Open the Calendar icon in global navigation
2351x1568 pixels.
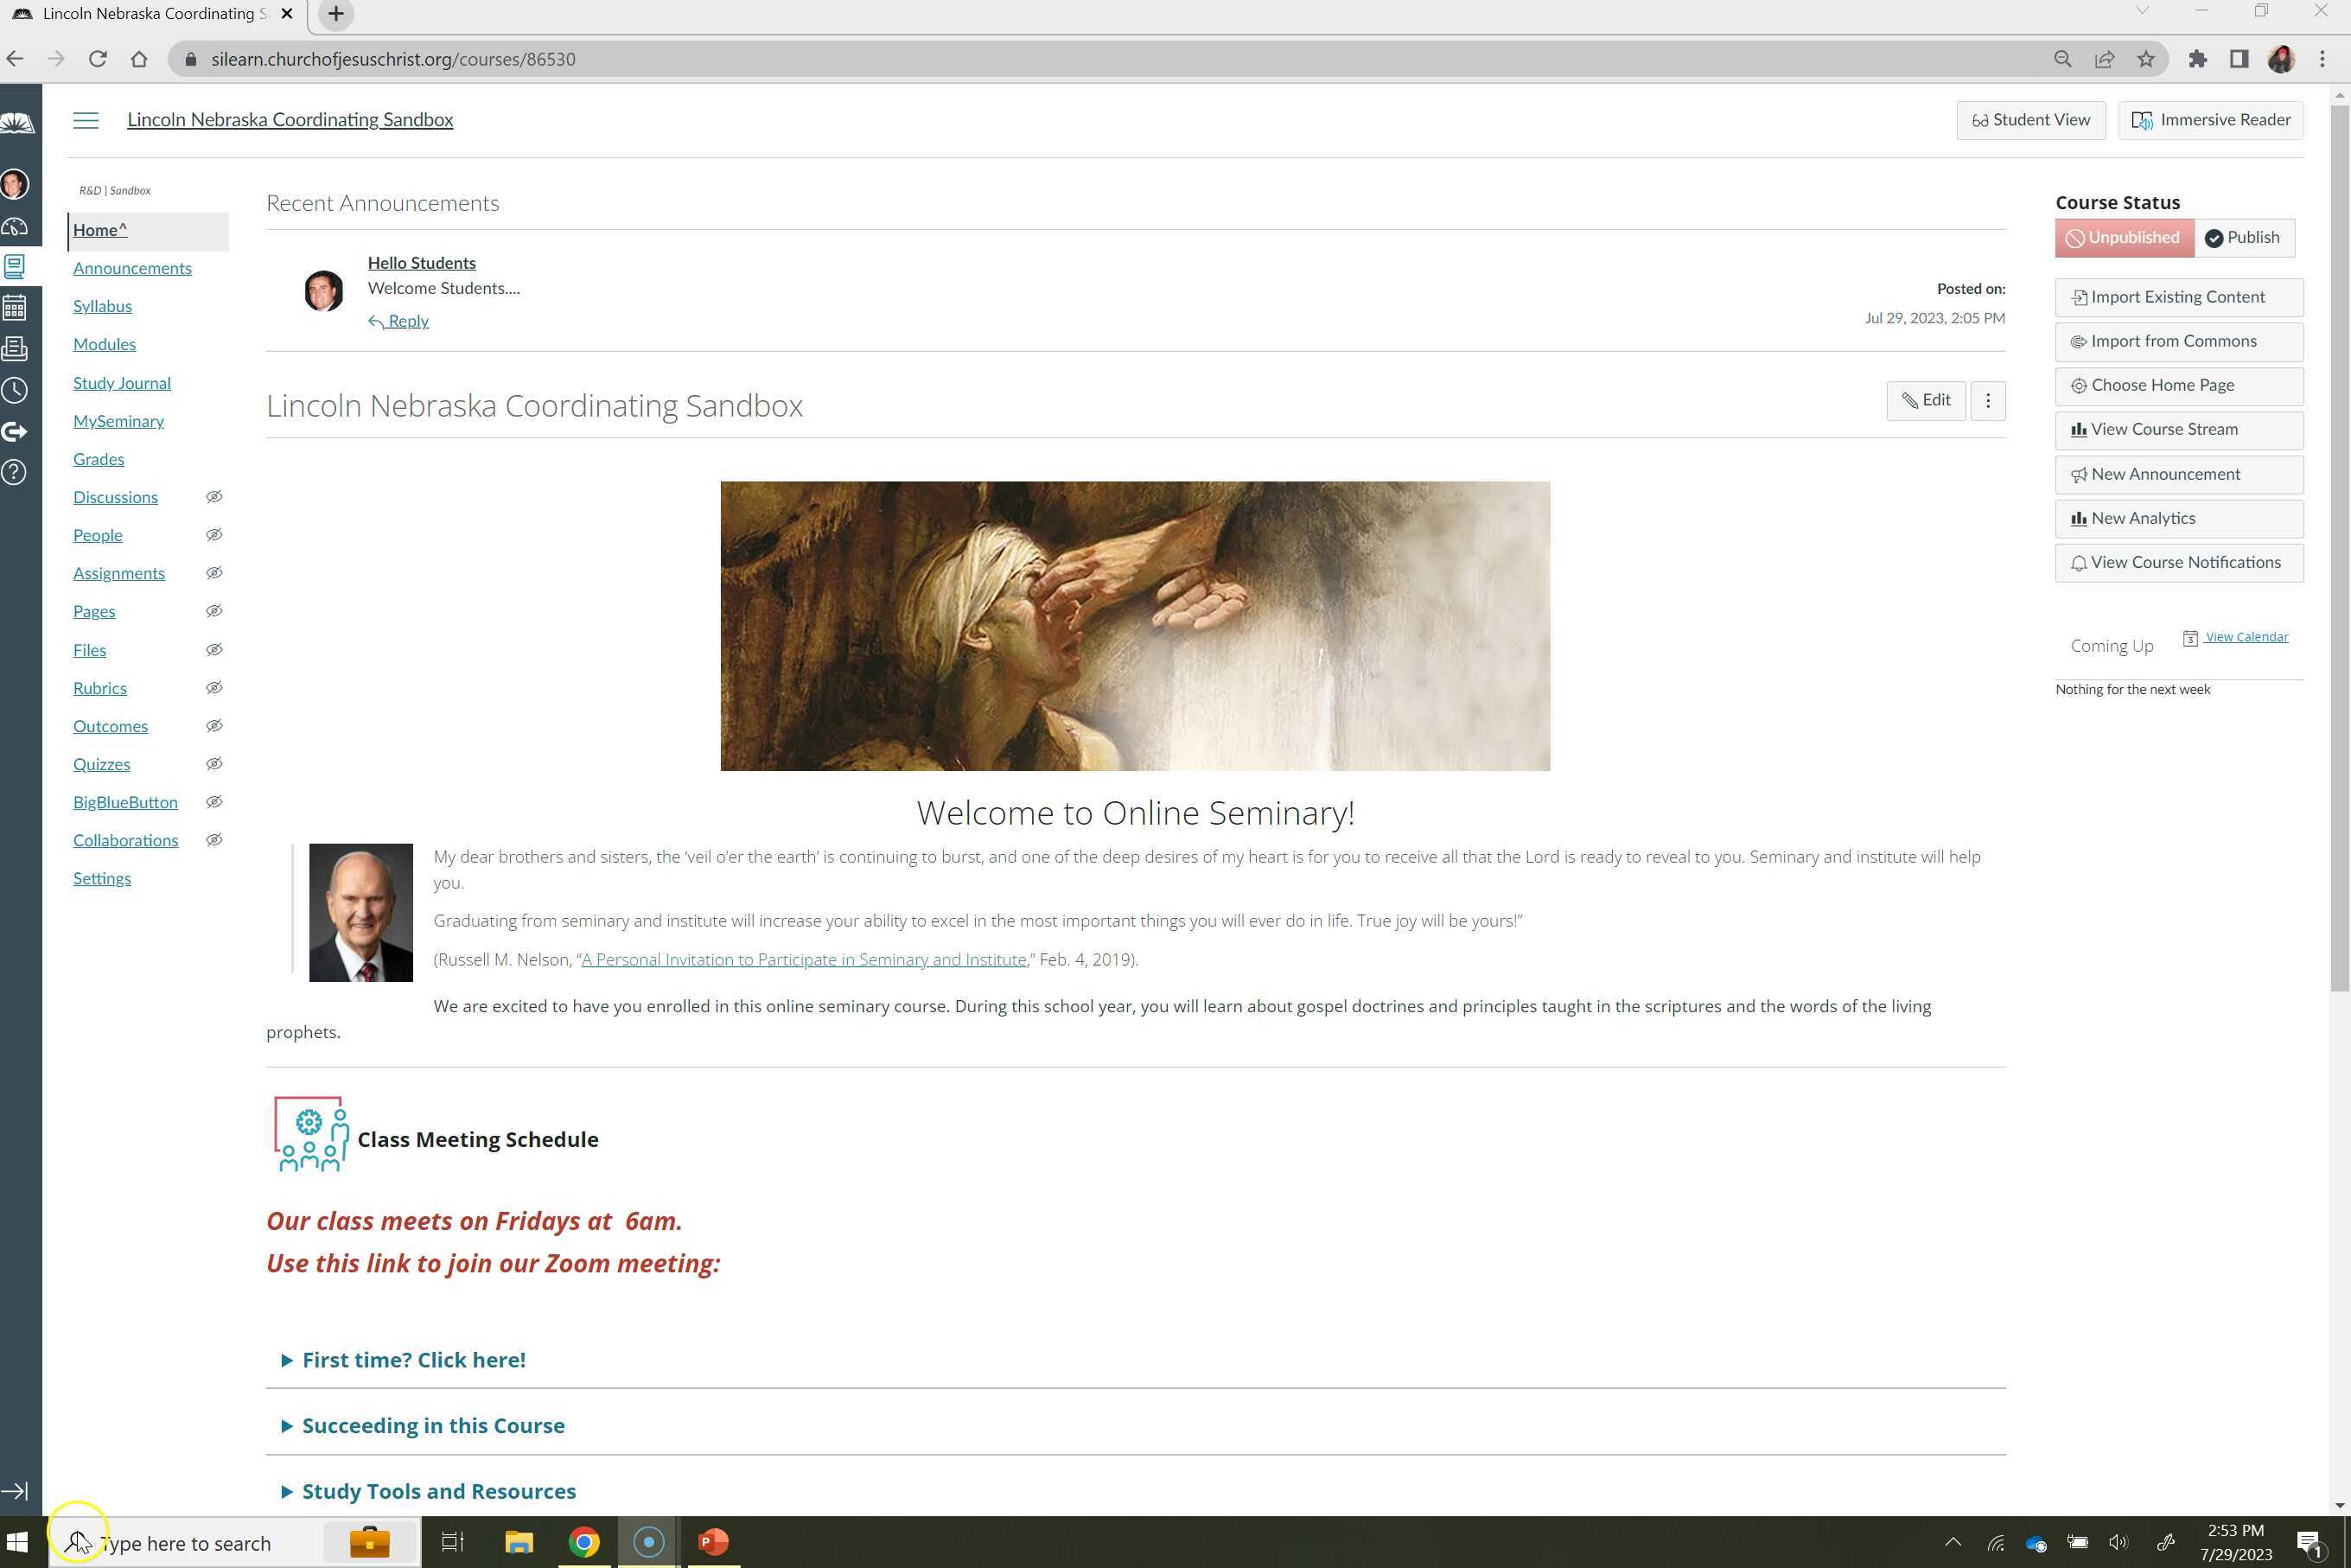[15, 307]
